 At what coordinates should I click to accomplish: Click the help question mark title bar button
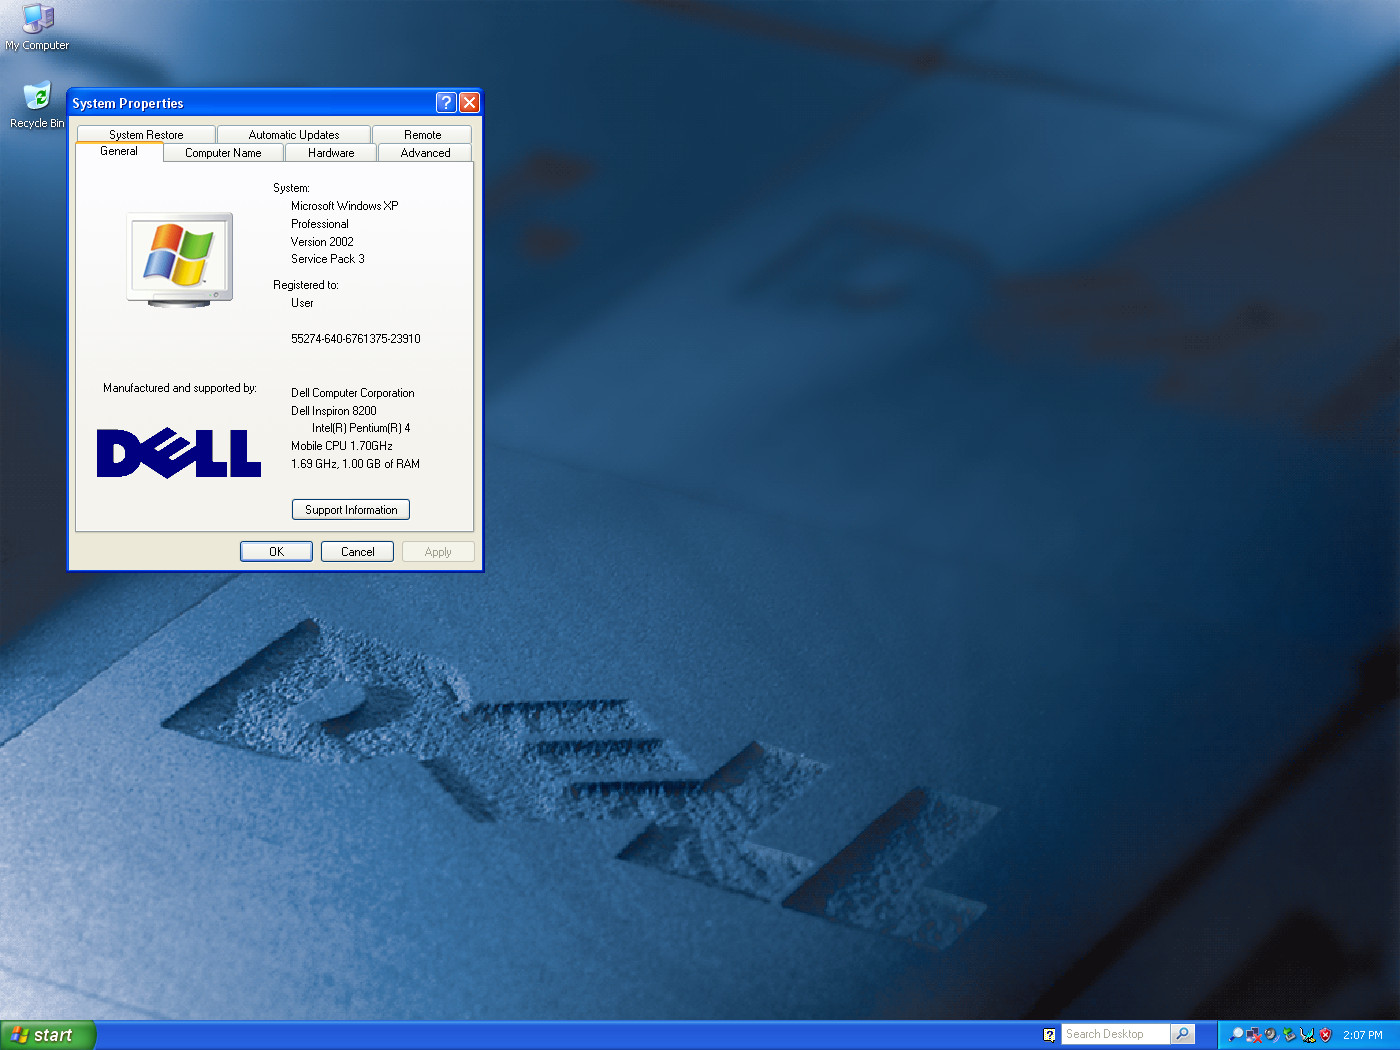click(446, 102)
